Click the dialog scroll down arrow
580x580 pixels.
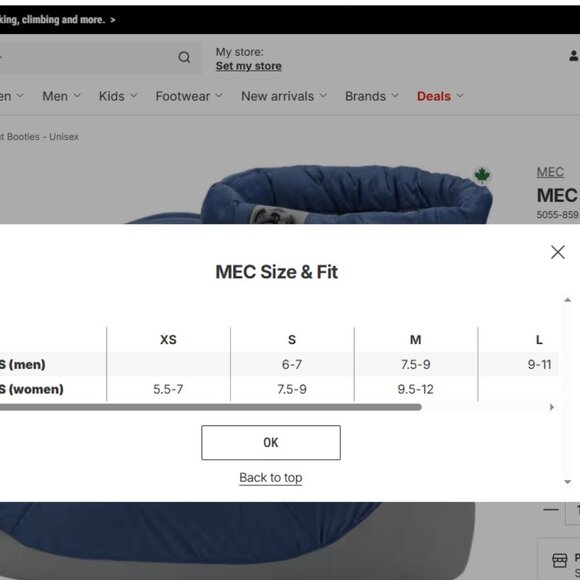[x=567, y=482]
